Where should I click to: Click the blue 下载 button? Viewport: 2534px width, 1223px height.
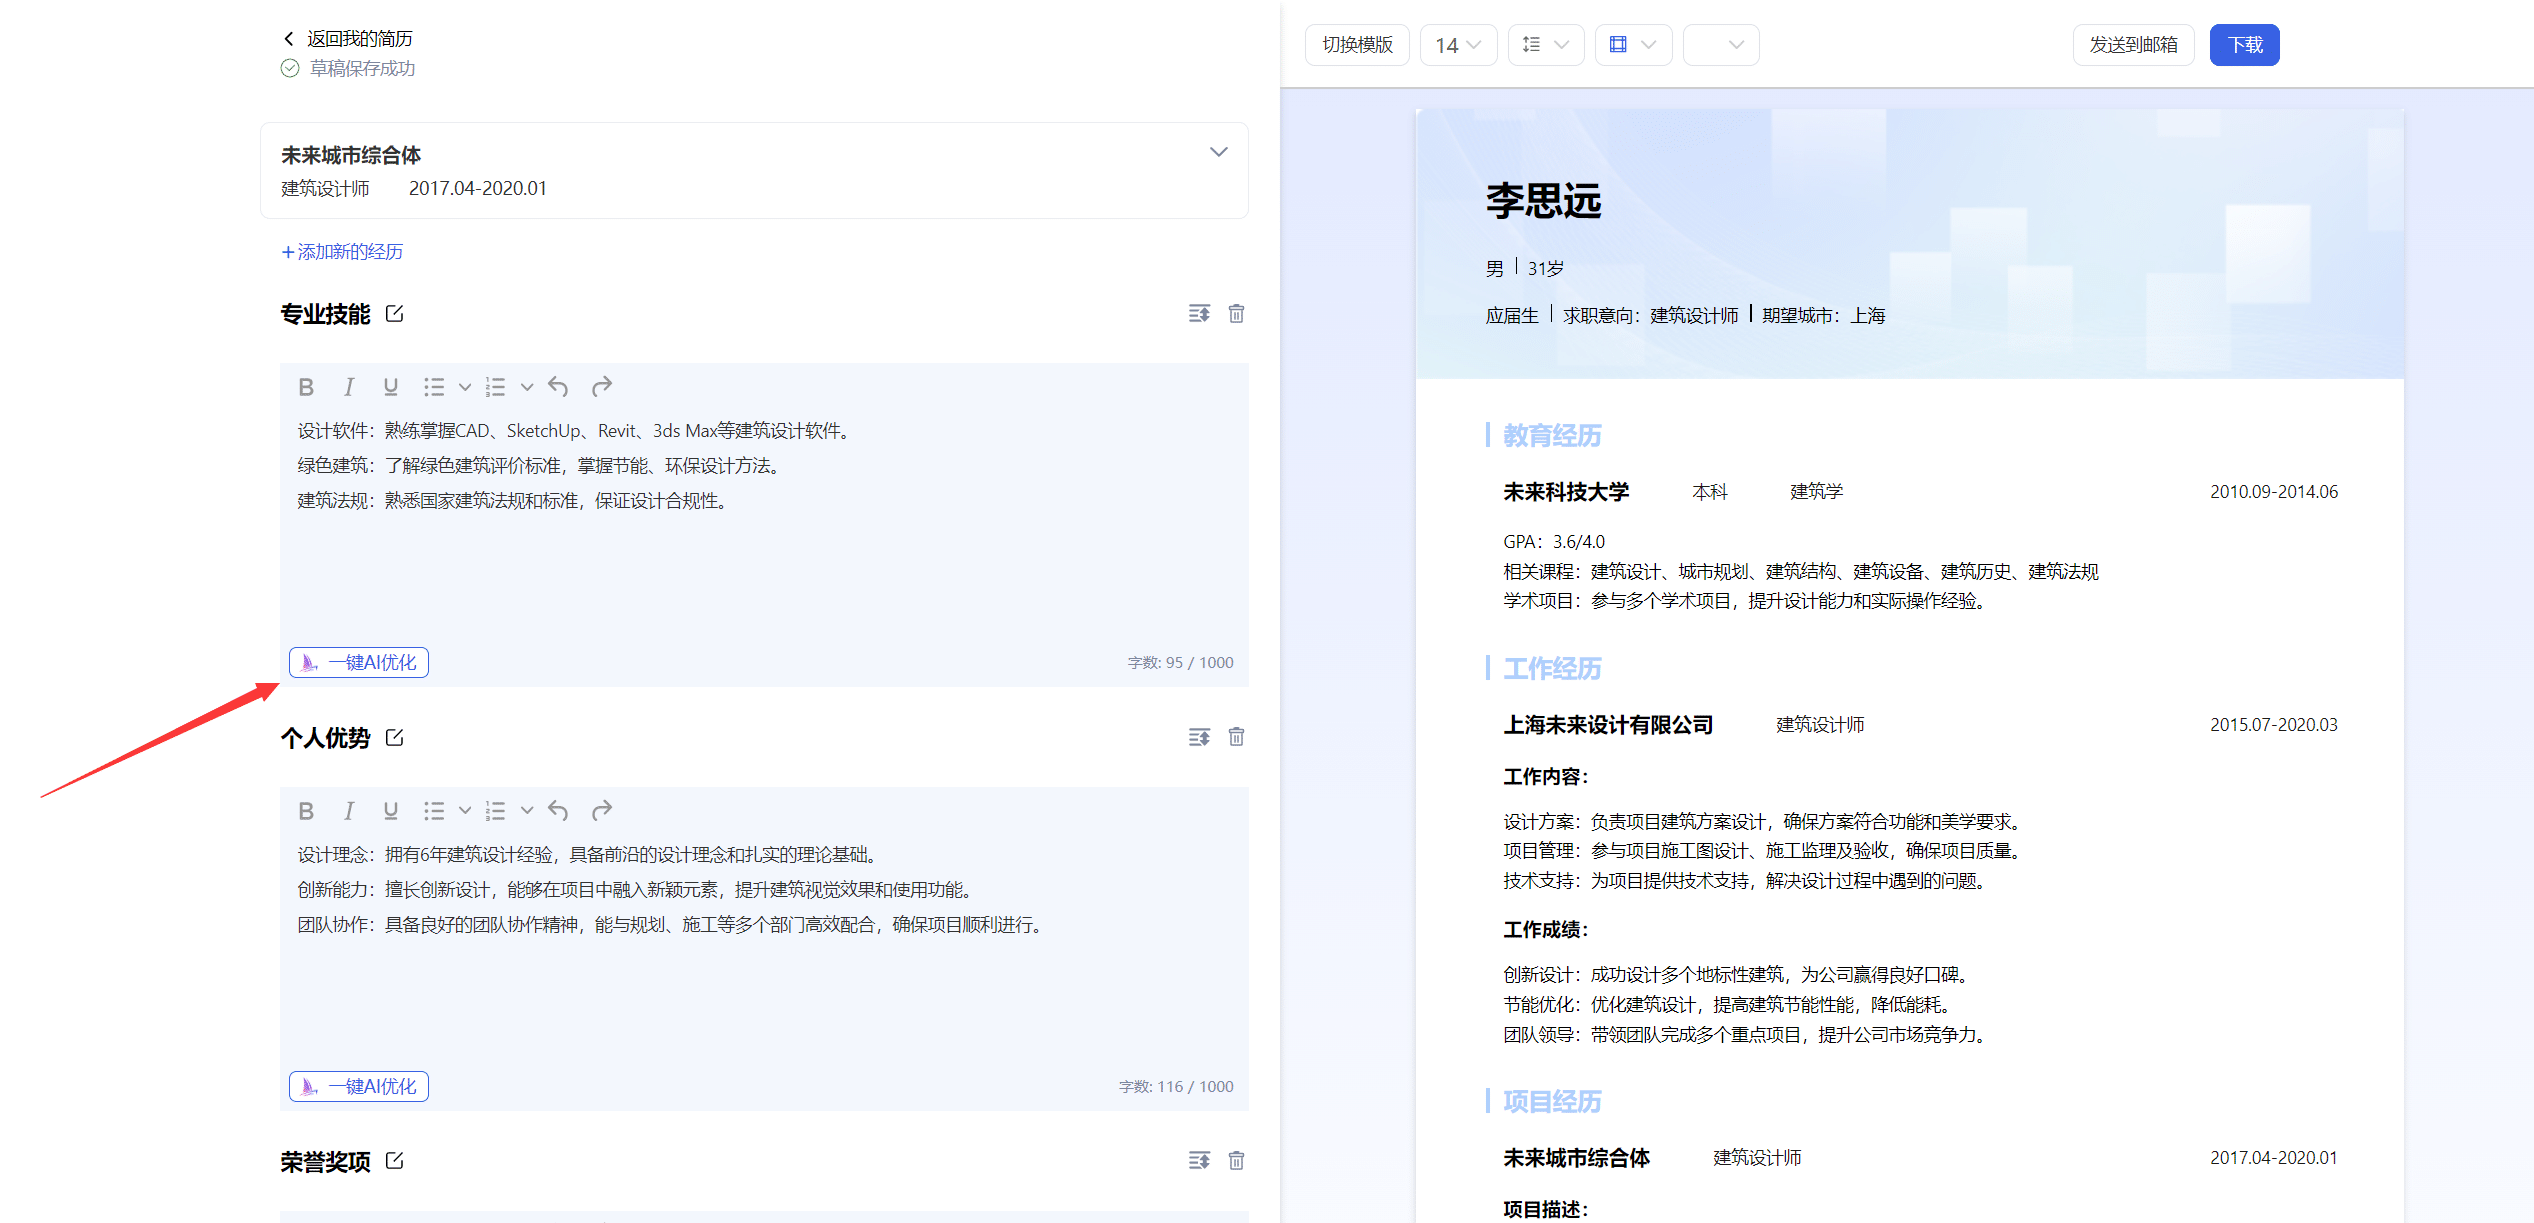(x=2243, y=45)
